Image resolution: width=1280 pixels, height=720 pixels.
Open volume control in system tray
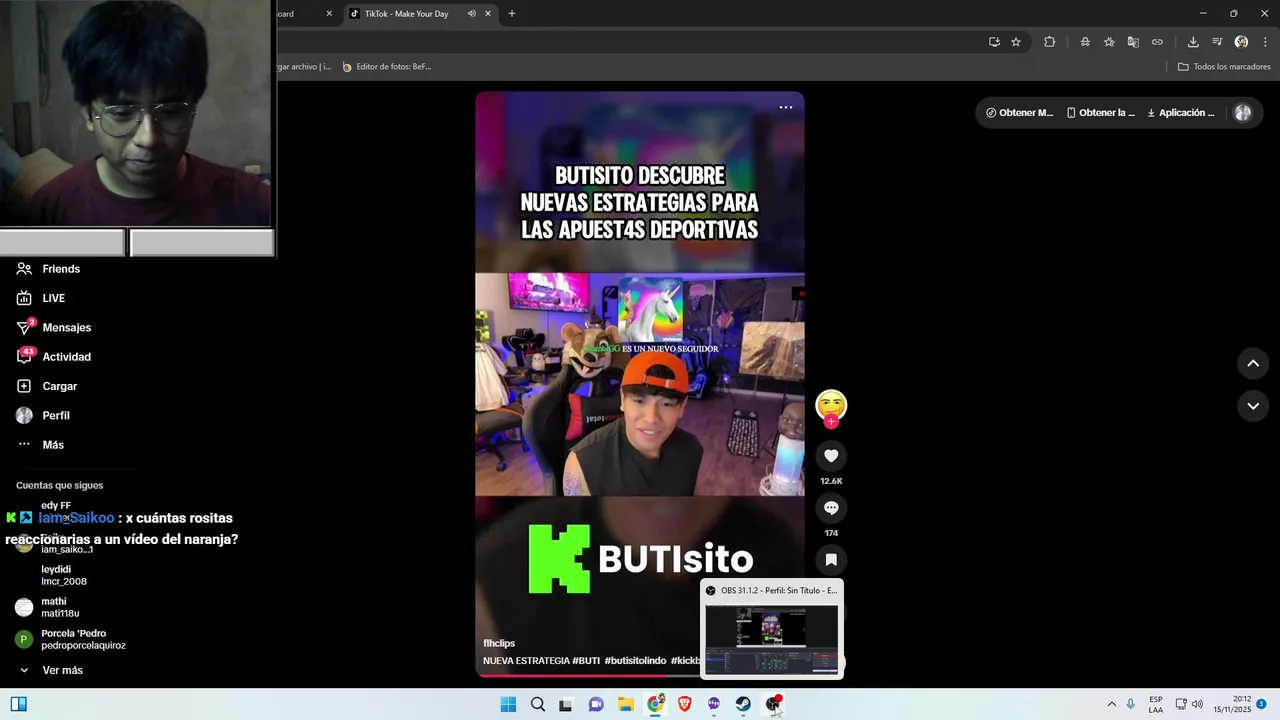point(1197,704)
